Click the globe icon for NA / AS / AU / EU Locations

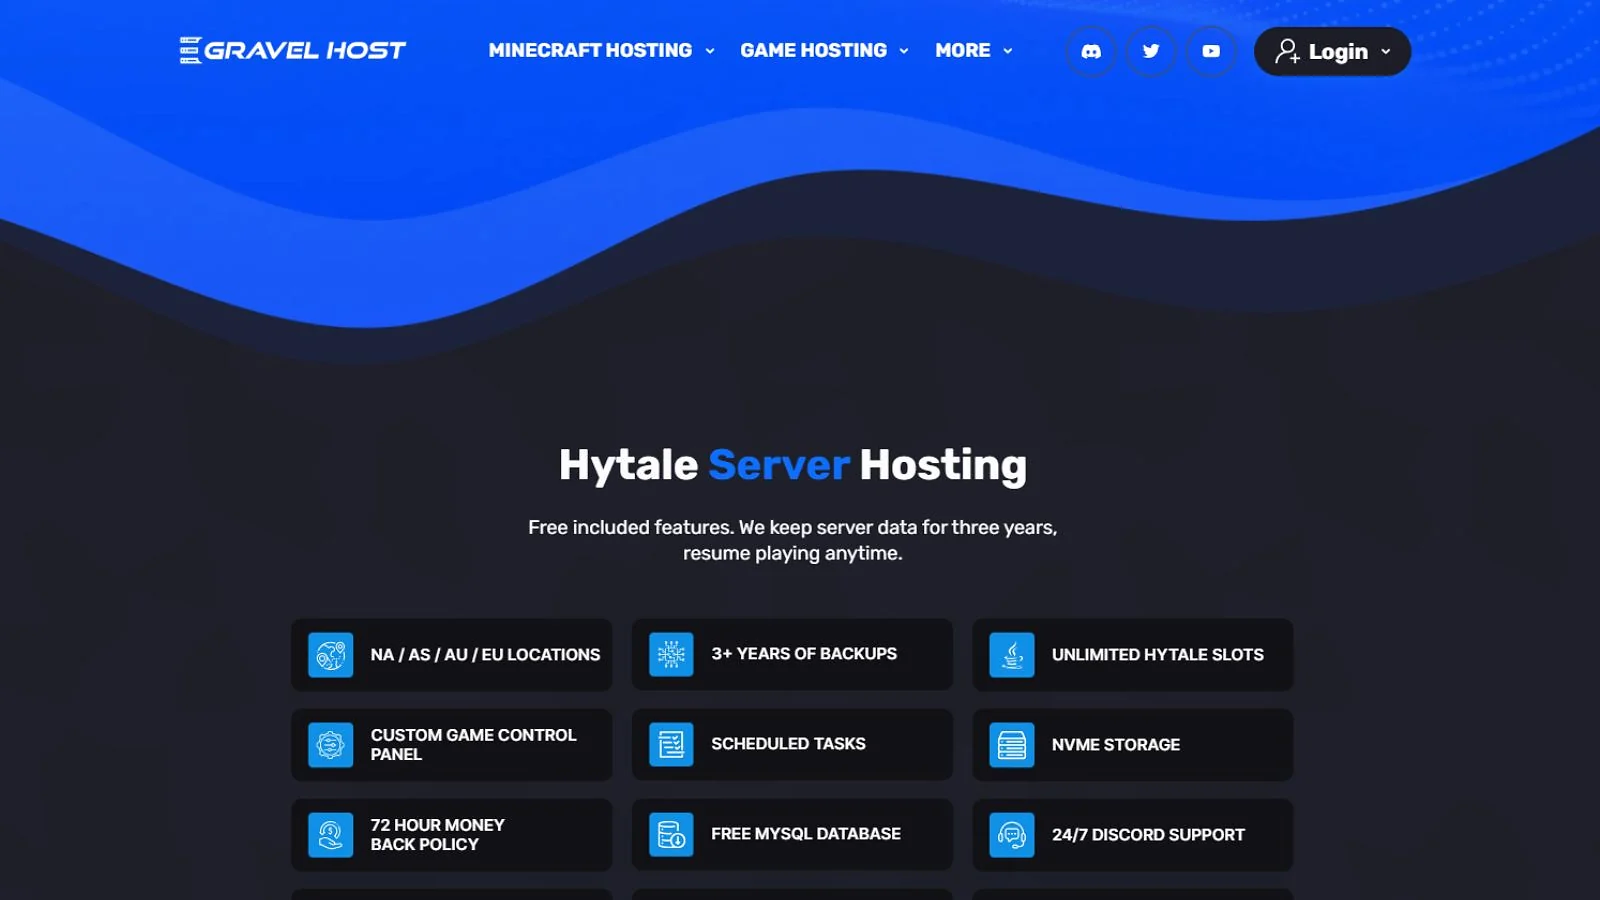331,655
